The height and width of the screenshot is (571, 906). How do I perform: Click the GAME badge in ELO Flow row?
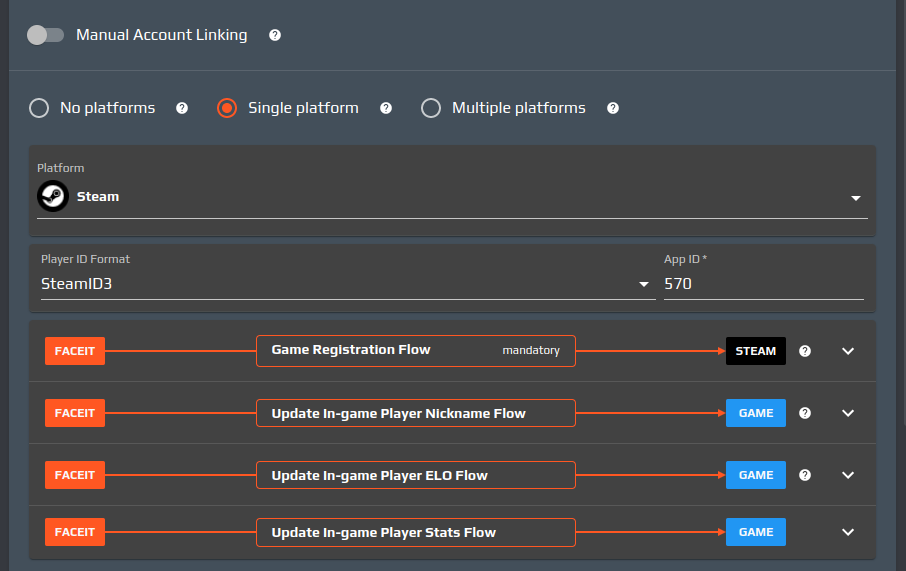click(x=755, y=475)
